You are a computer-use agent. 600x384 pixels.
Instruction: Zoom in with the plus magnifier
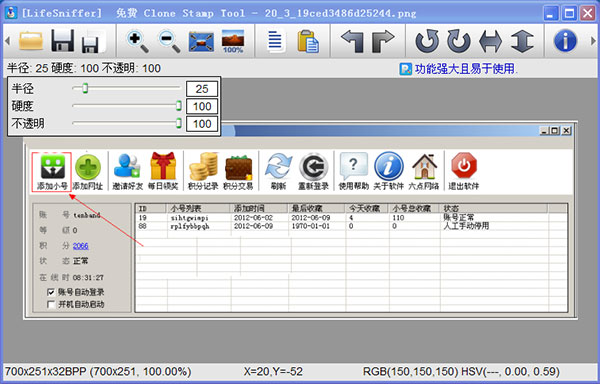point(137,41)
